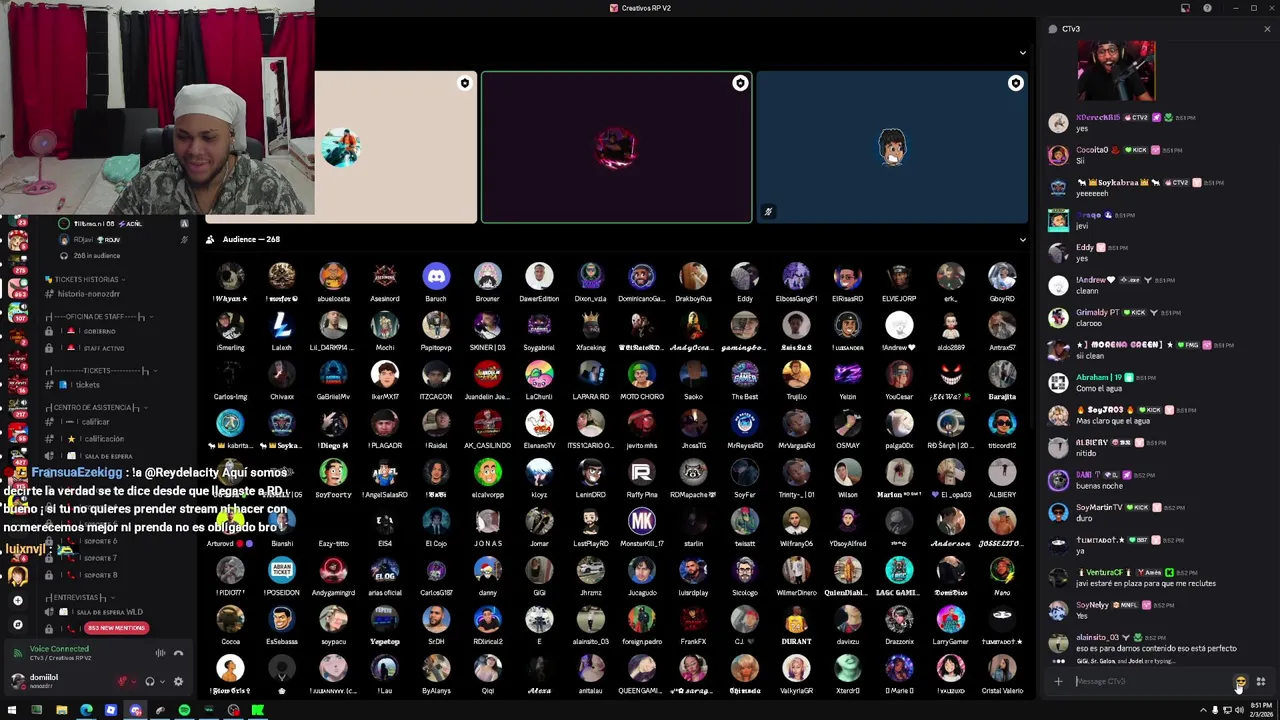Click the muted microphone icon on the blue tile
Screen dimensions: 1280x720
click(768, 211)
